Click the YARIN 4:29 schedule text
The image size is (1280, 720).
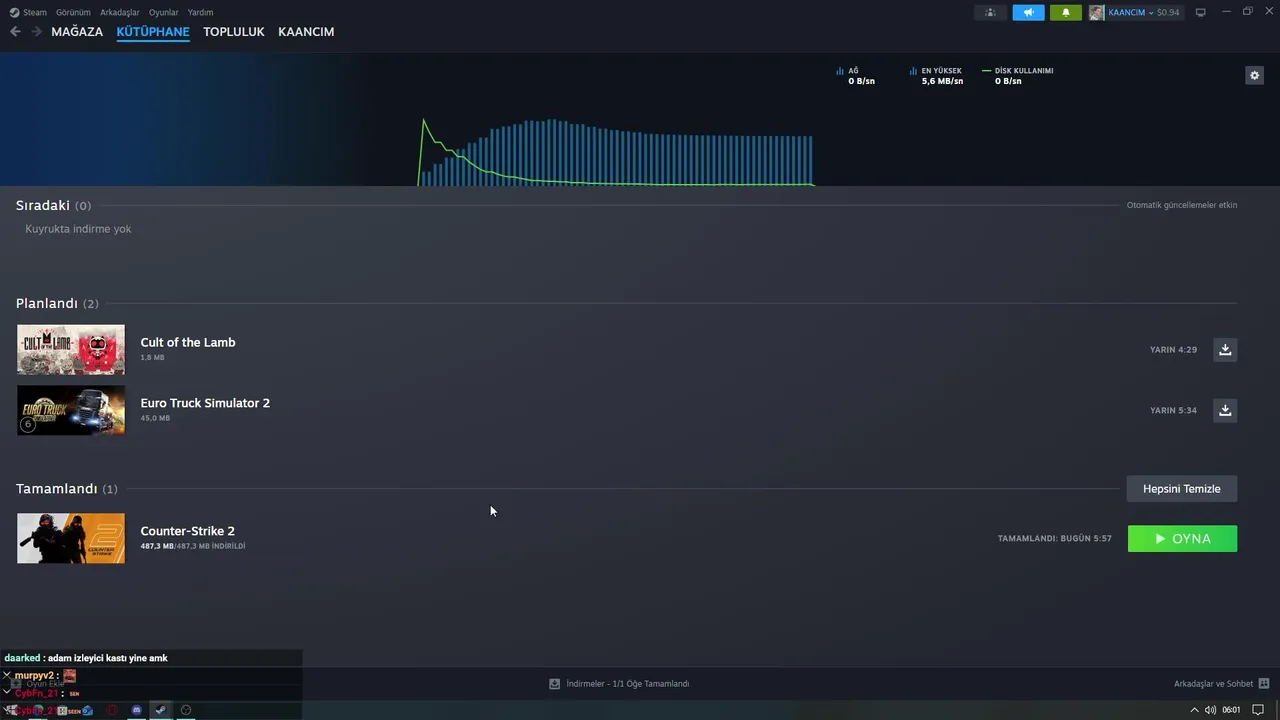(x=1173, y=350)
